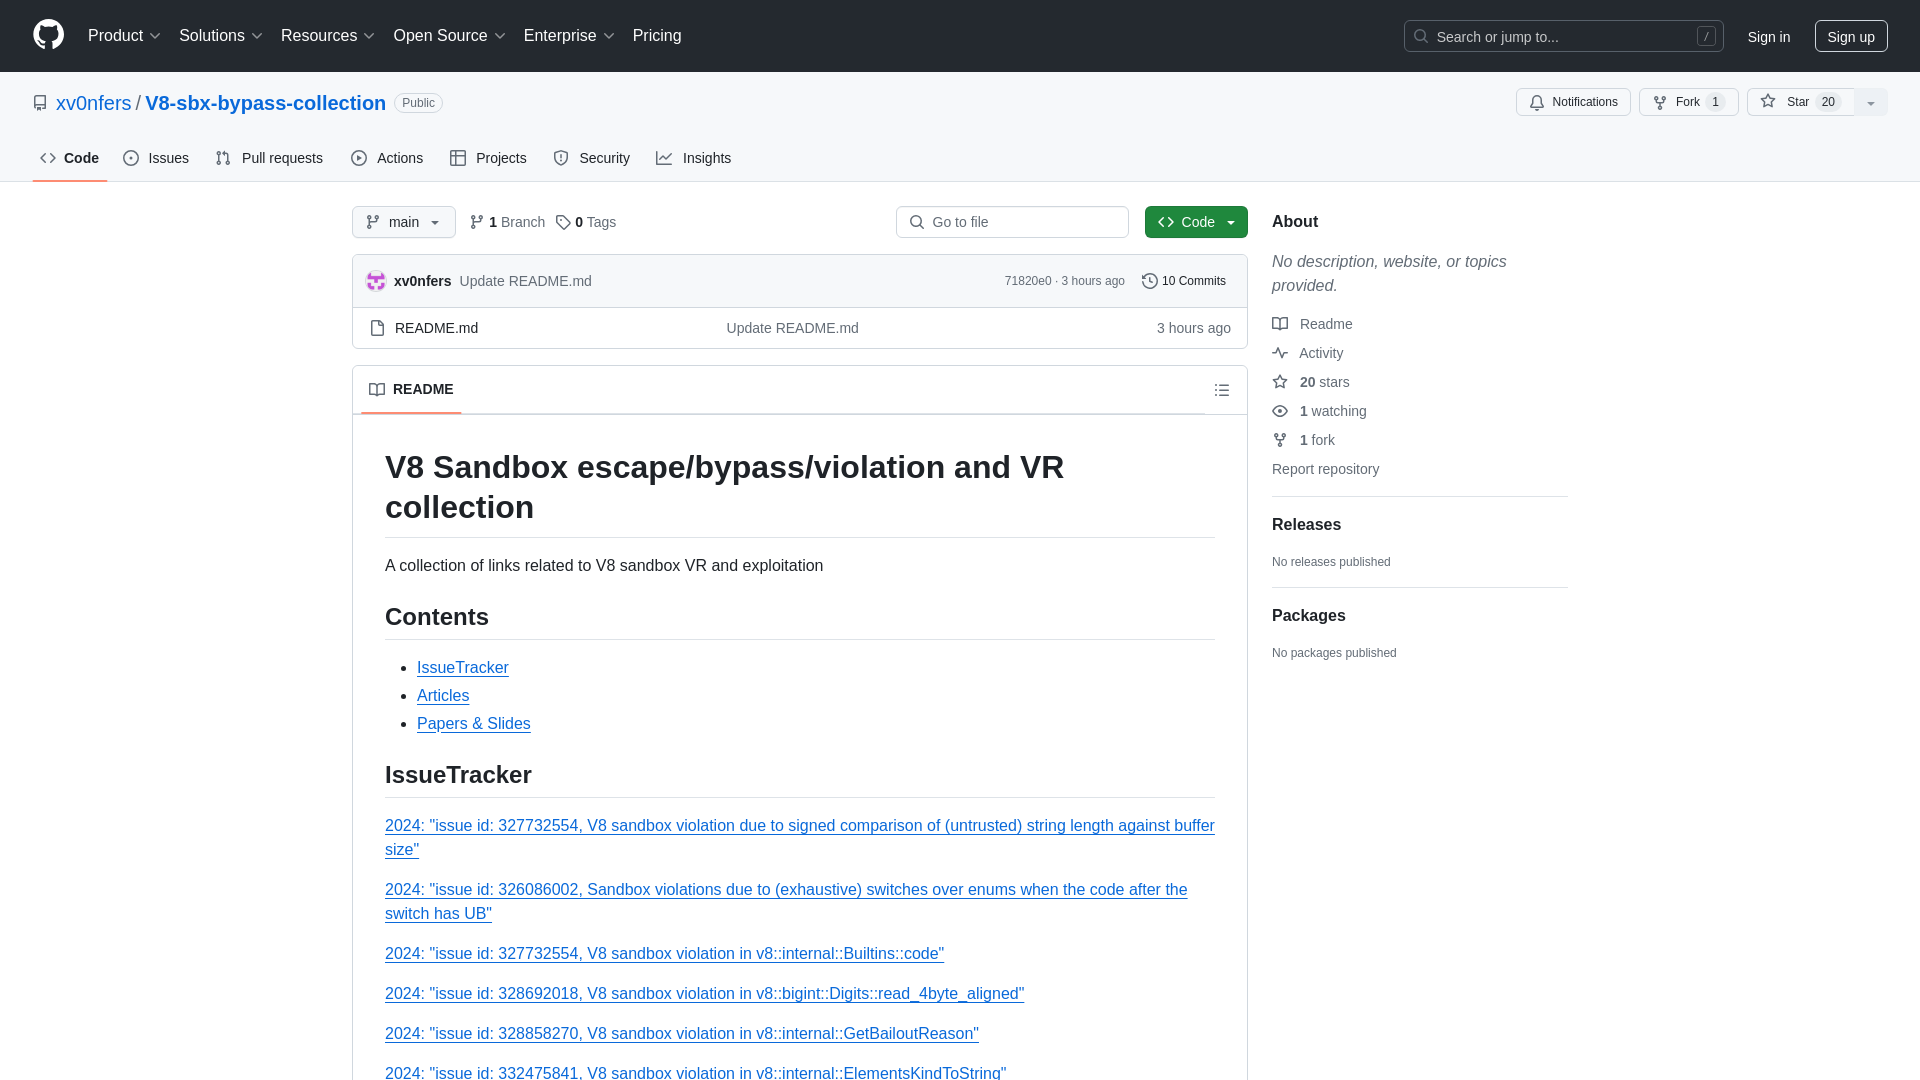Switch to the Code tab
1920x1080 pixels.
tap(70, 158)
